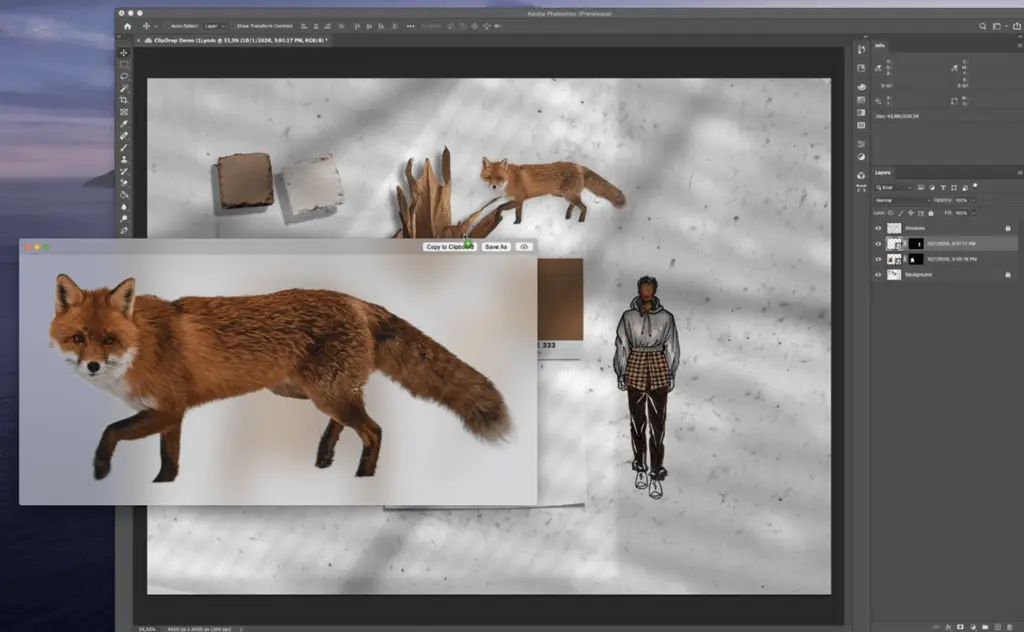This screenshot has width=1024, height=632.
Task: Hide the 3:01:17 PM layer
Action: (878, 244)
